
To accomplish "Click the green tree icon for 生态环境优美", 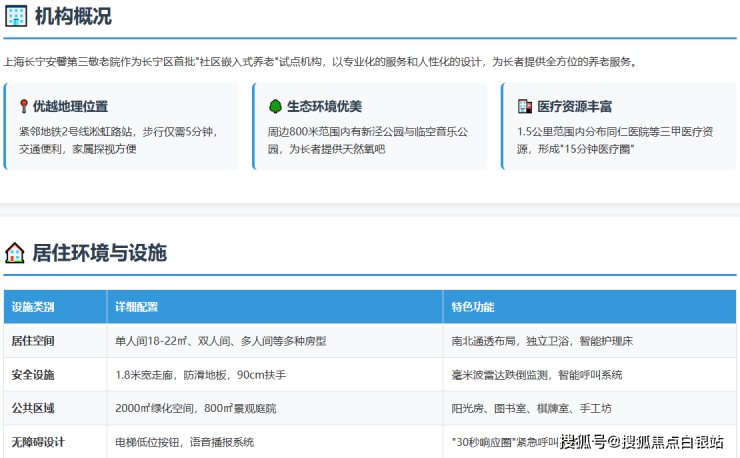I will pyautogui.click(x=275, y=106).
